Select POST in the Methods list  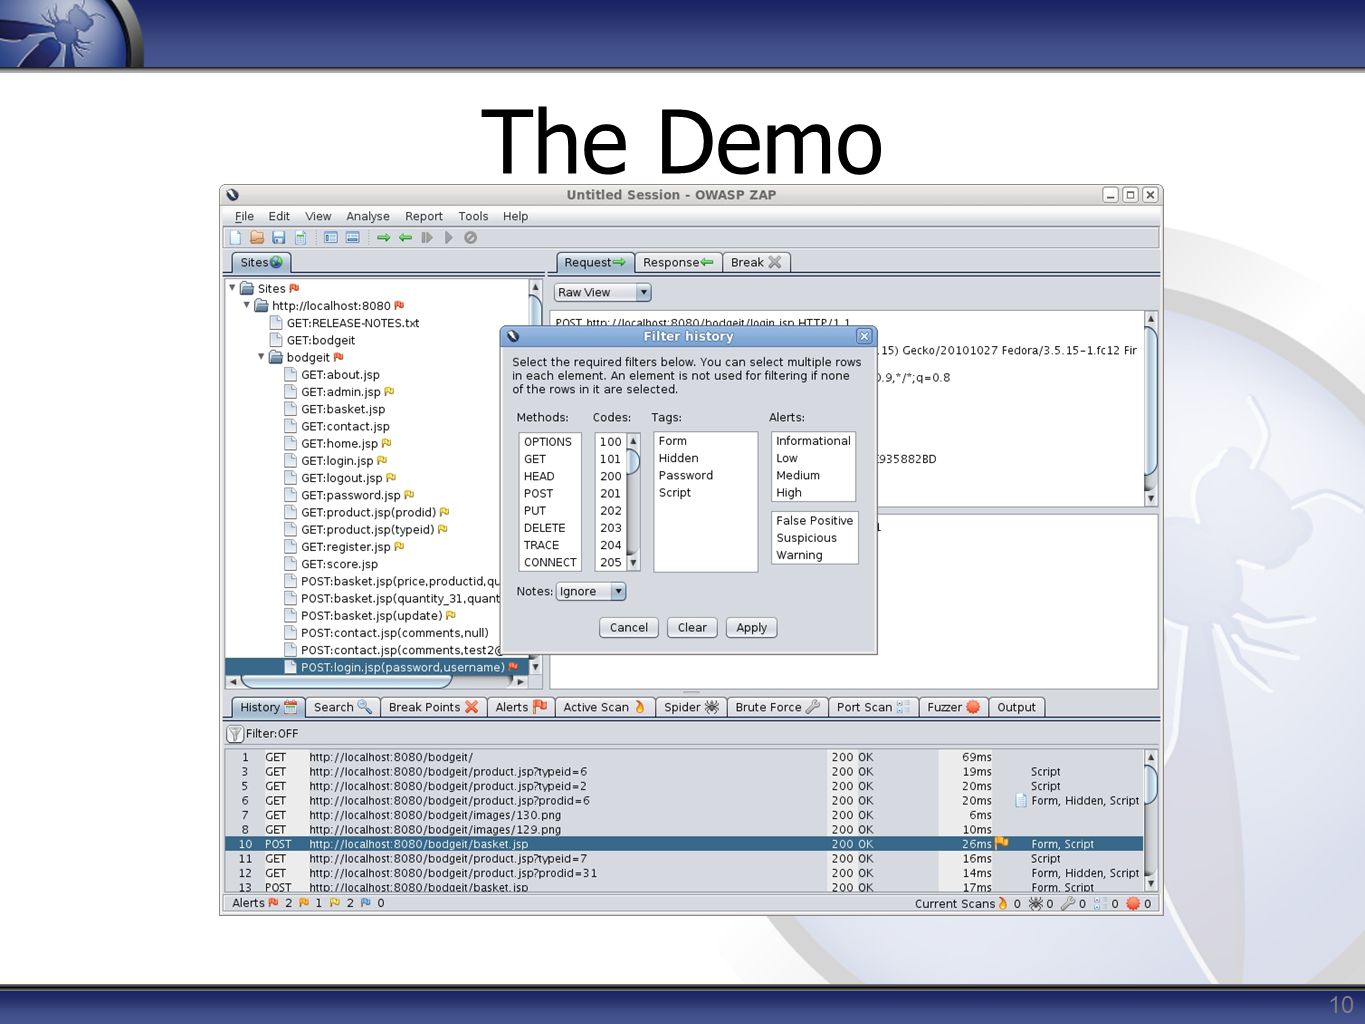coord(549,493)
